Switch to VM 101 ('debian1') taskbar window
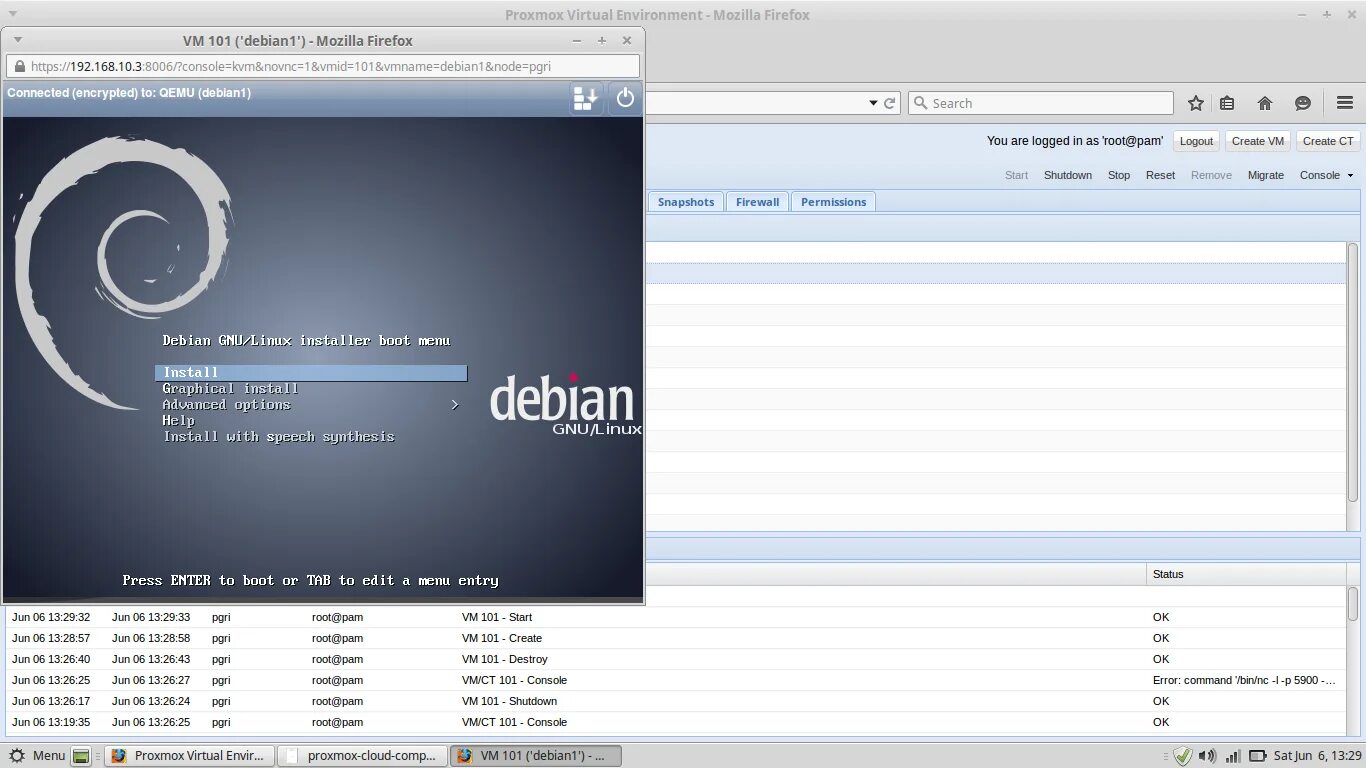 click(x=535, y=756)
